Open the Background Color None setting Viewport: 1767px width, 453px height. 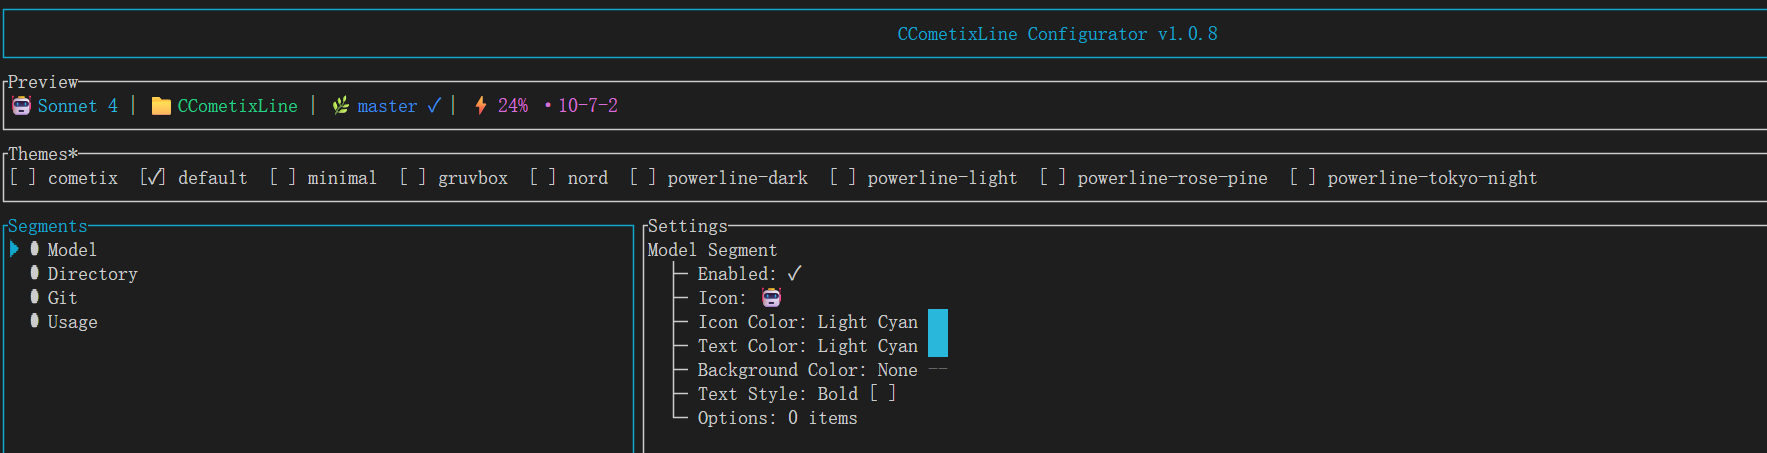point(807,370)
